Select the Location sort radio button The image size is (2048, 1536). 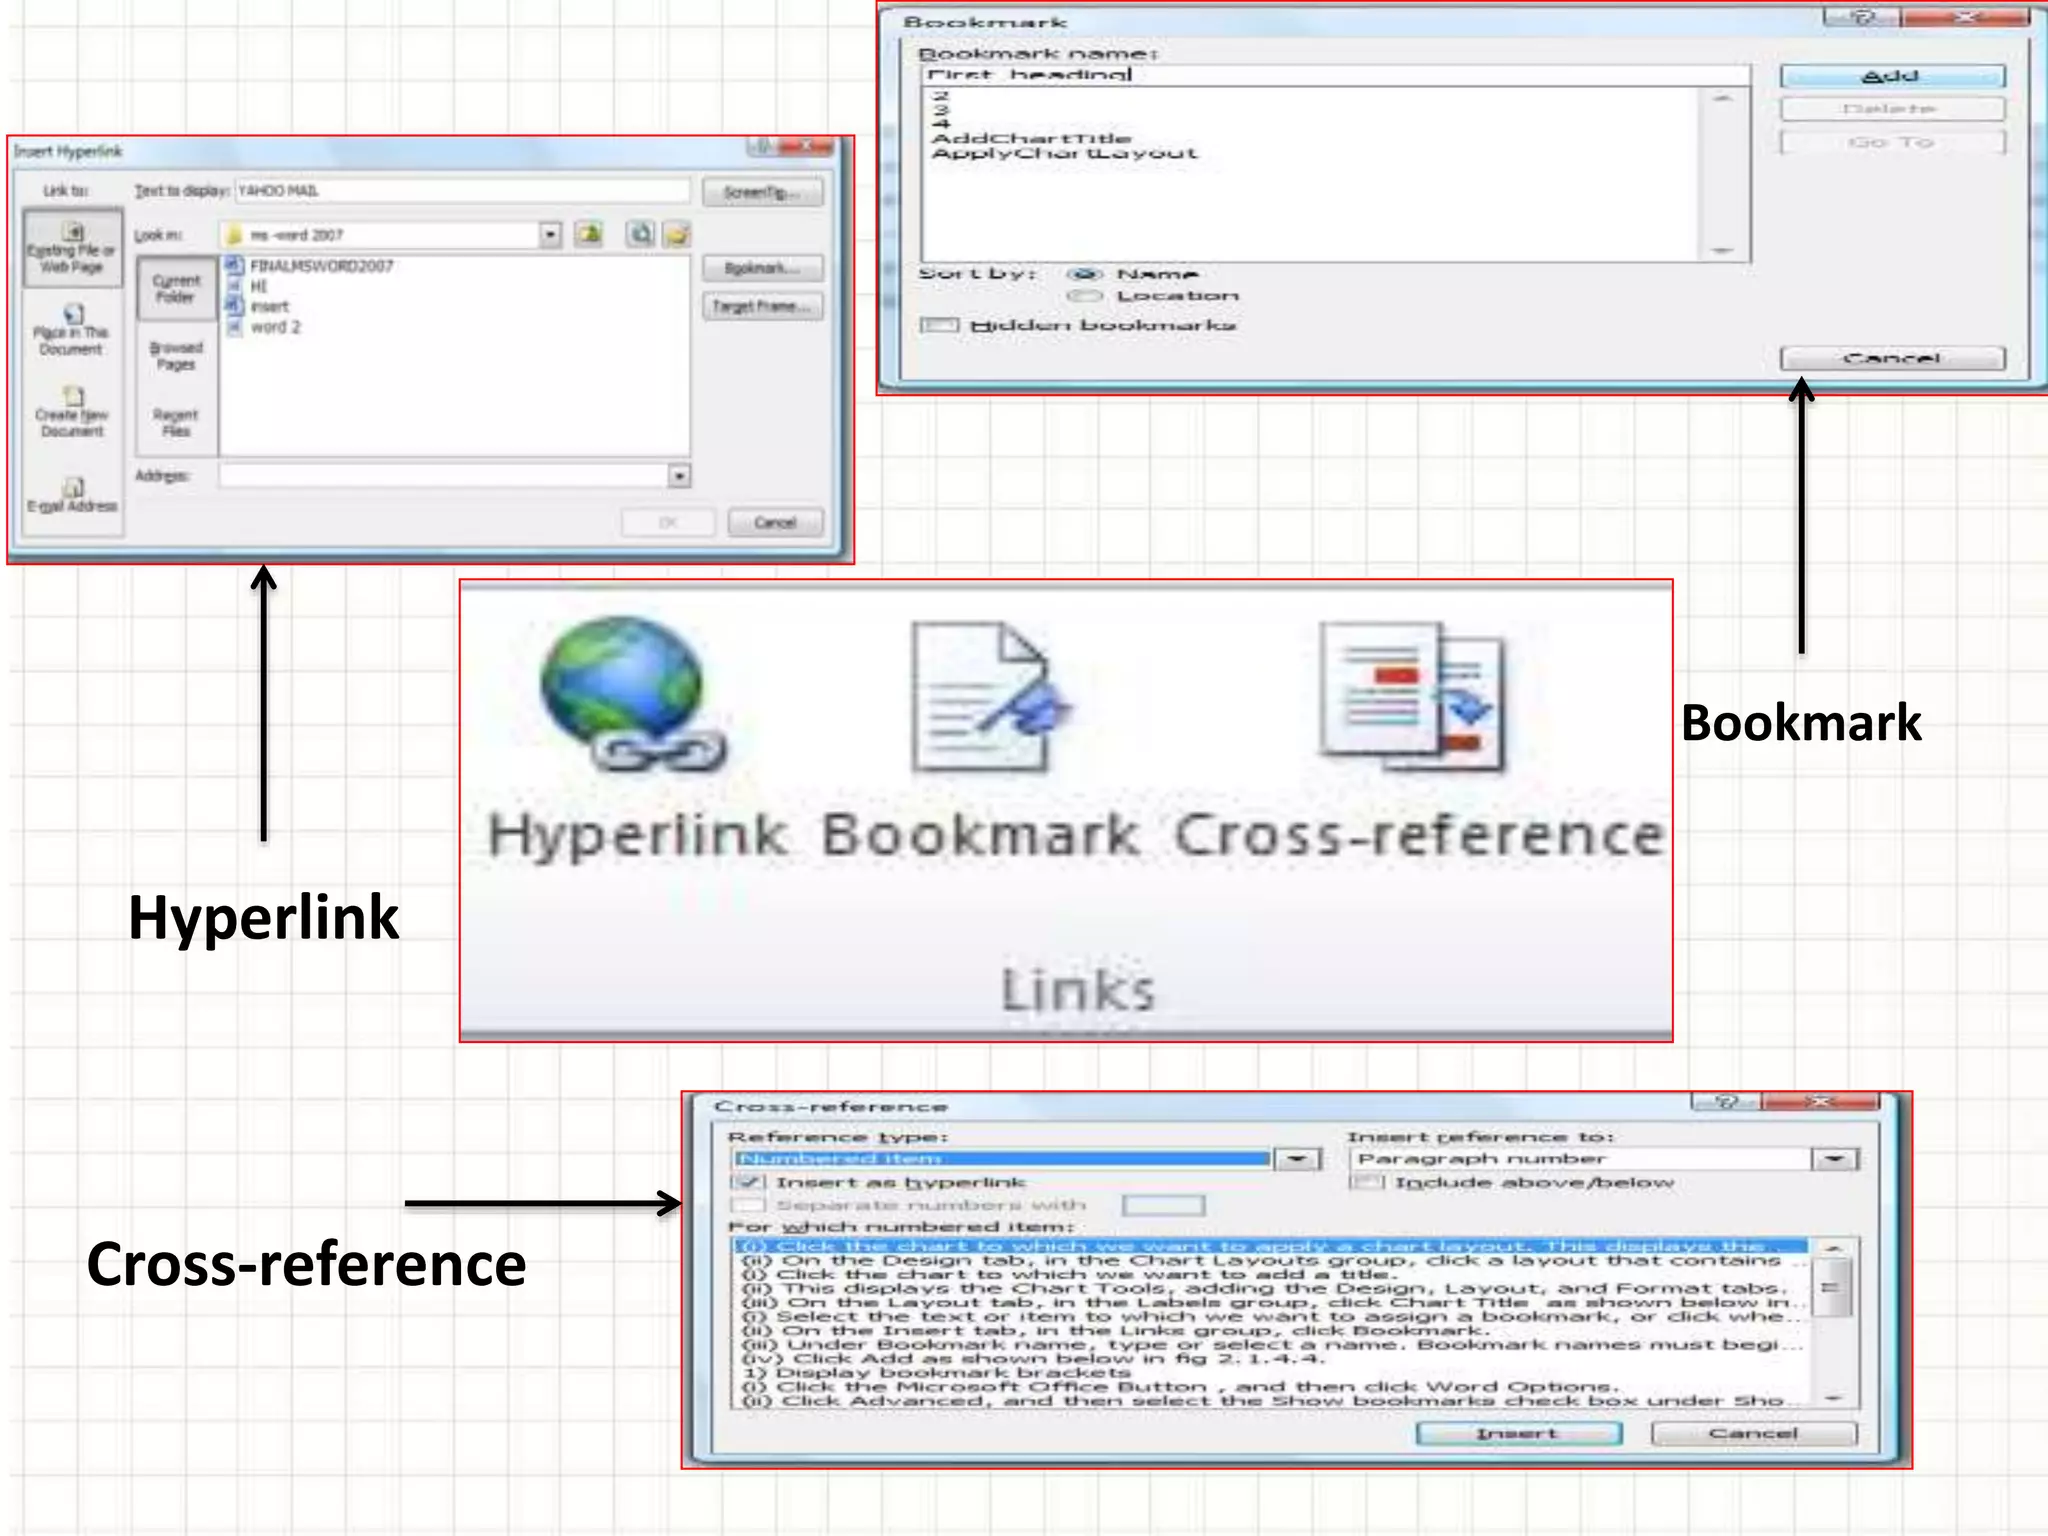coord(1085,296)
